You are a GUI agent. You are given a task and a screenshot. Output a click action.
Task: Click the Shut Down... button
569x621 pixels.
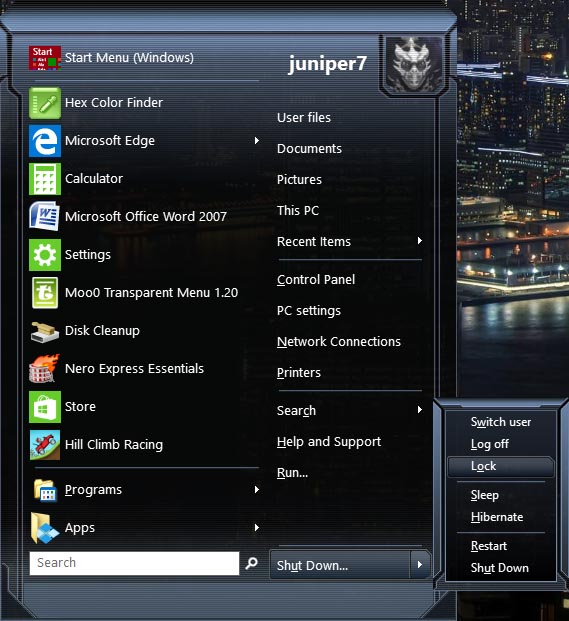point(340,565)
